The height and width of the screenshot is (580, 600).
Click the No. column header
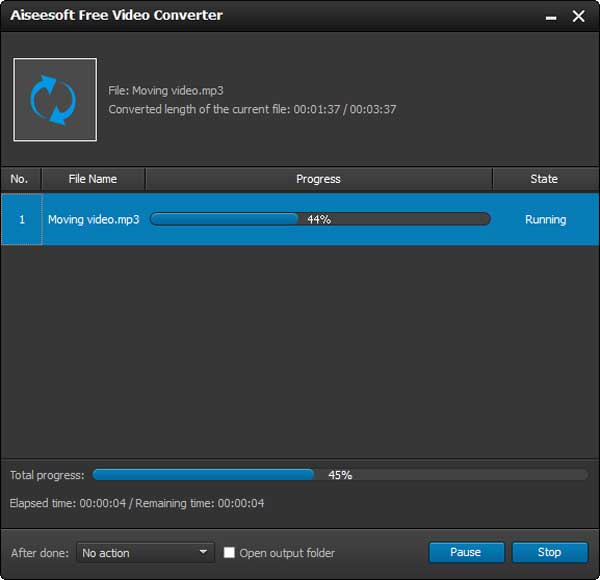tap(20, 179)
